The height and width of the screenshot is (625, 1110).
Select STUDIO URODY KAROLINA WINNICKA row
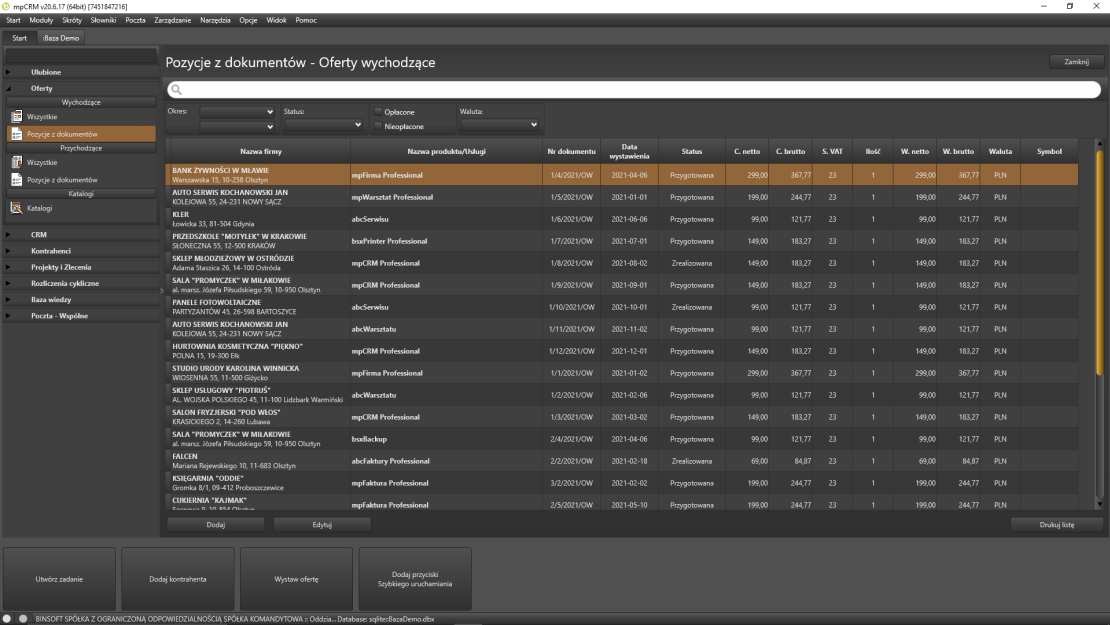pos(622,373)
